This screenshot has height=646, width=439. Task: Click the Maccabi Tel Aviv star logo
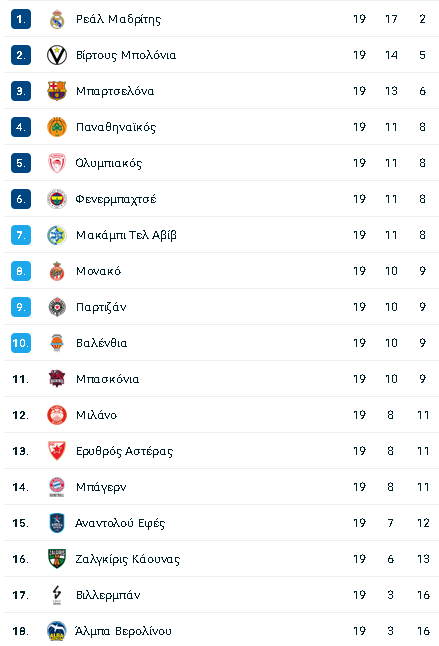[57, 235]
